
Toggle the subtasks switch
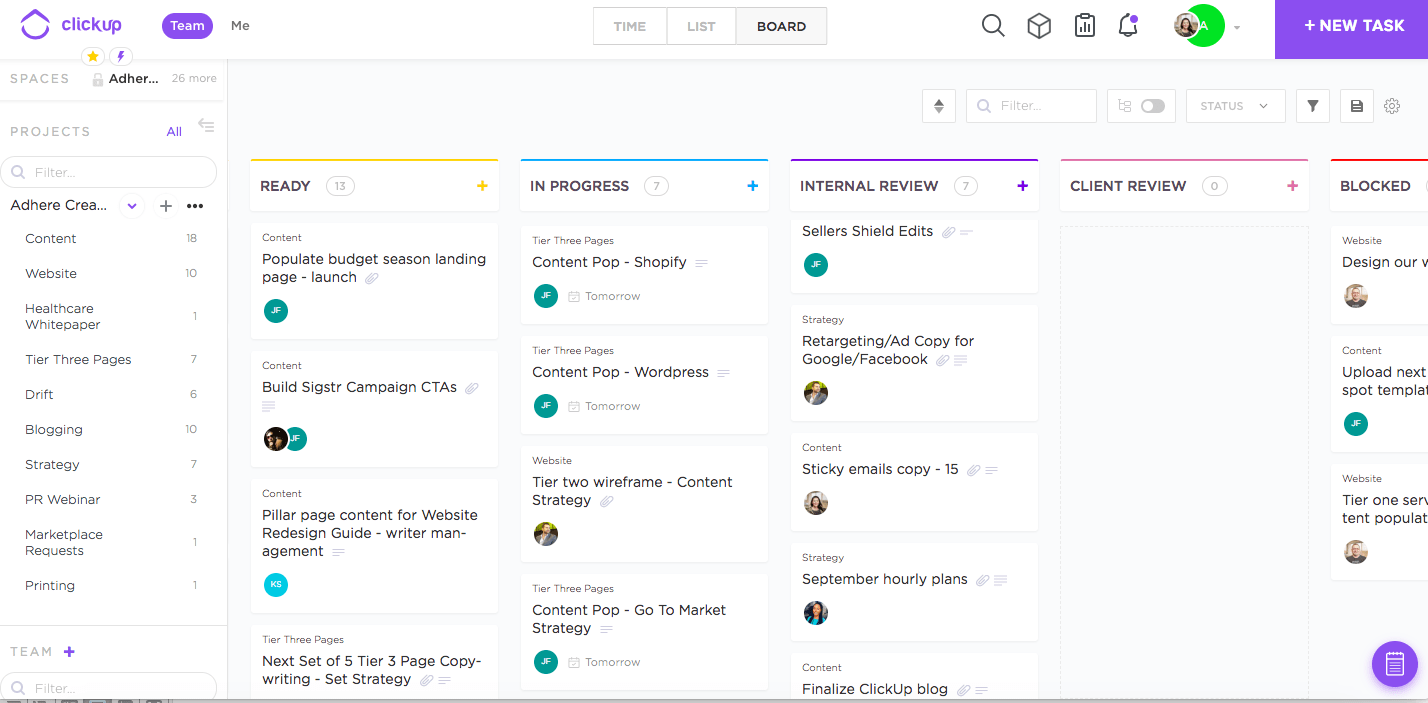tap(1152, 106)
